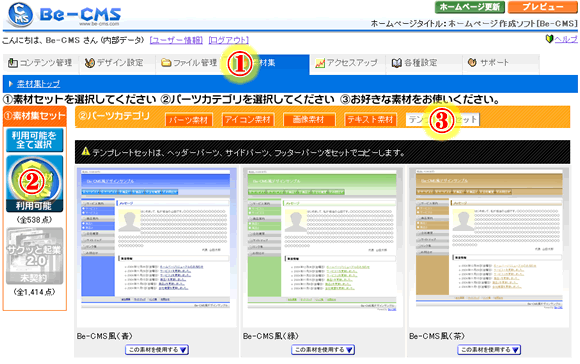Click the orange プレビュー button
The width and height of the screenshot is (580, 364).
click(542, 7)
